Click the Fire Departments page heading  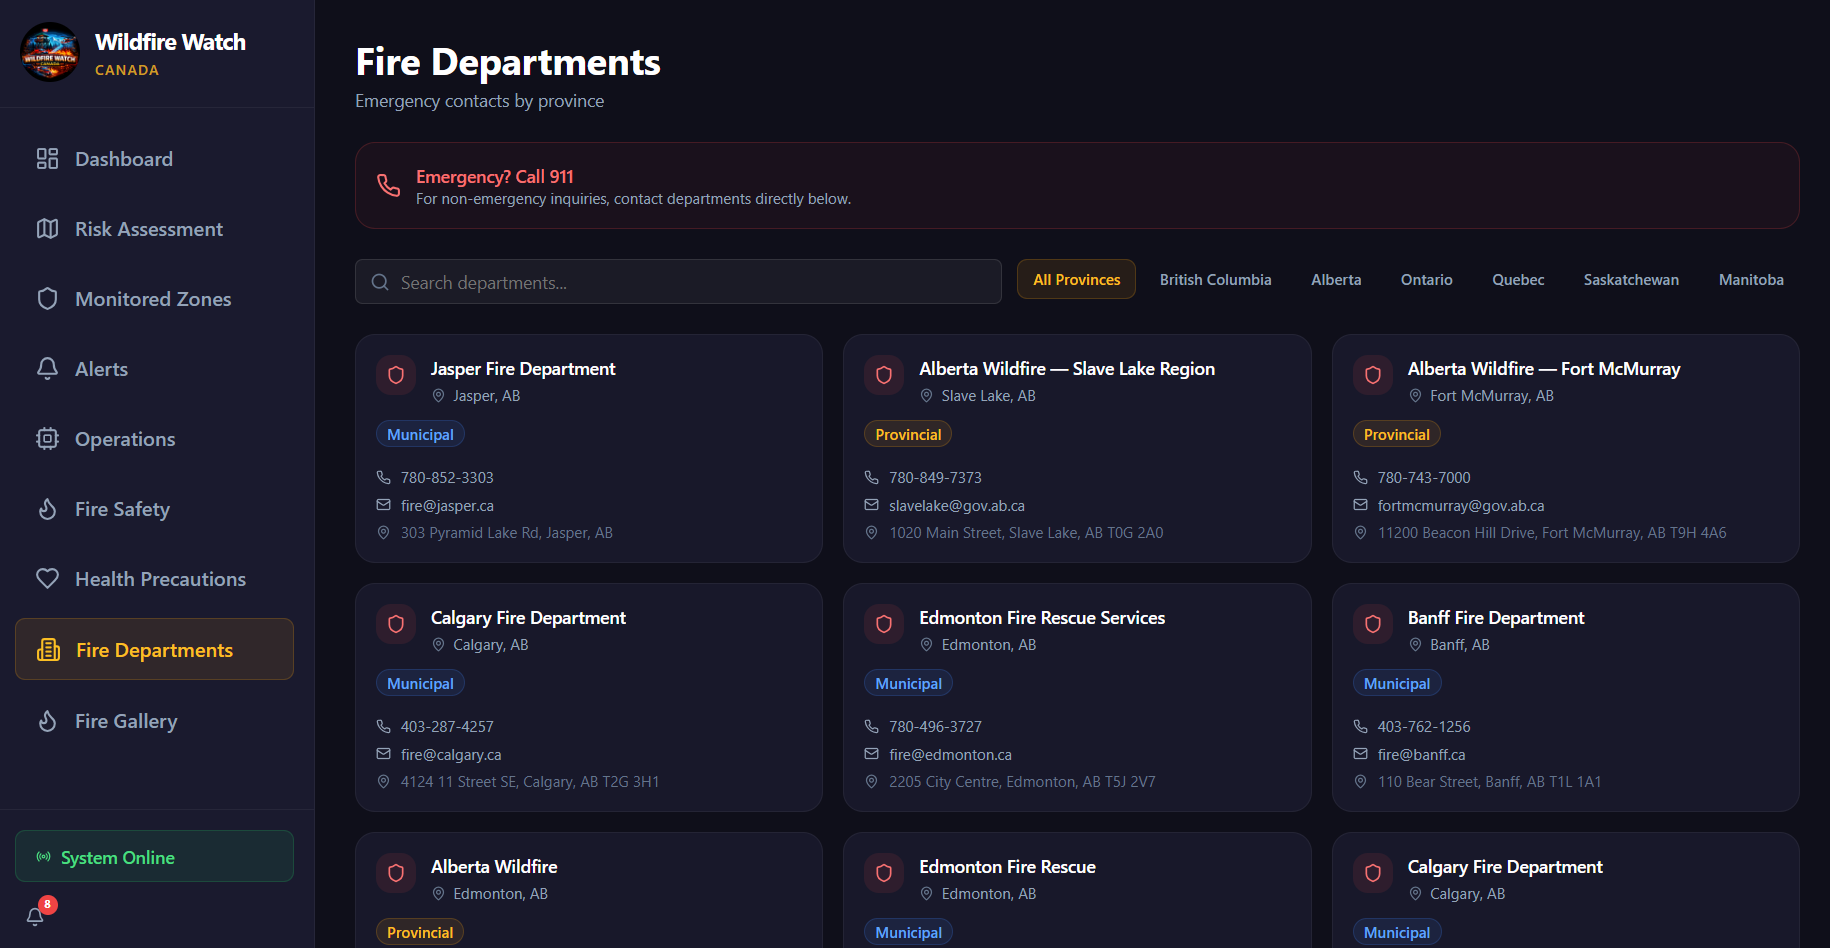coord(508,62)
